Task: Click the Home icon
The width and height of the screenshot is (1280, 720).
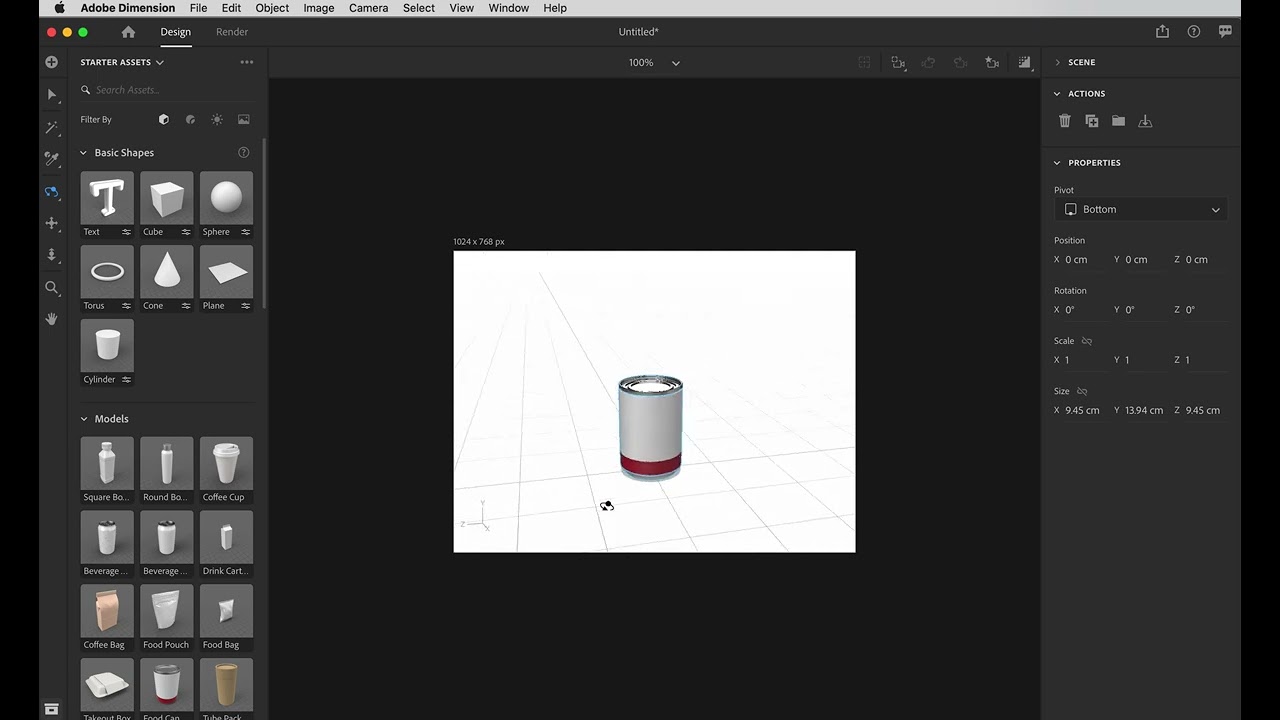Action: point(128,32)
